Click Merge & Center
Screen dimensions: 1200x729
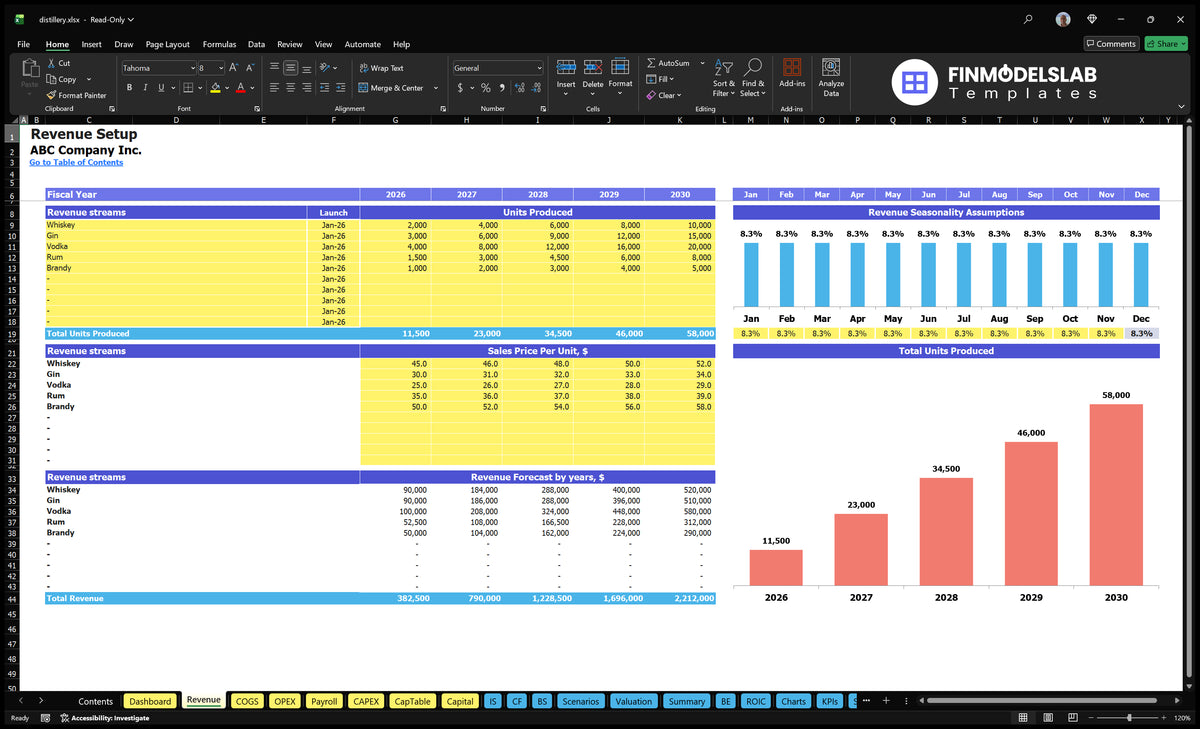pyautogui.click(x=390, y=88)
